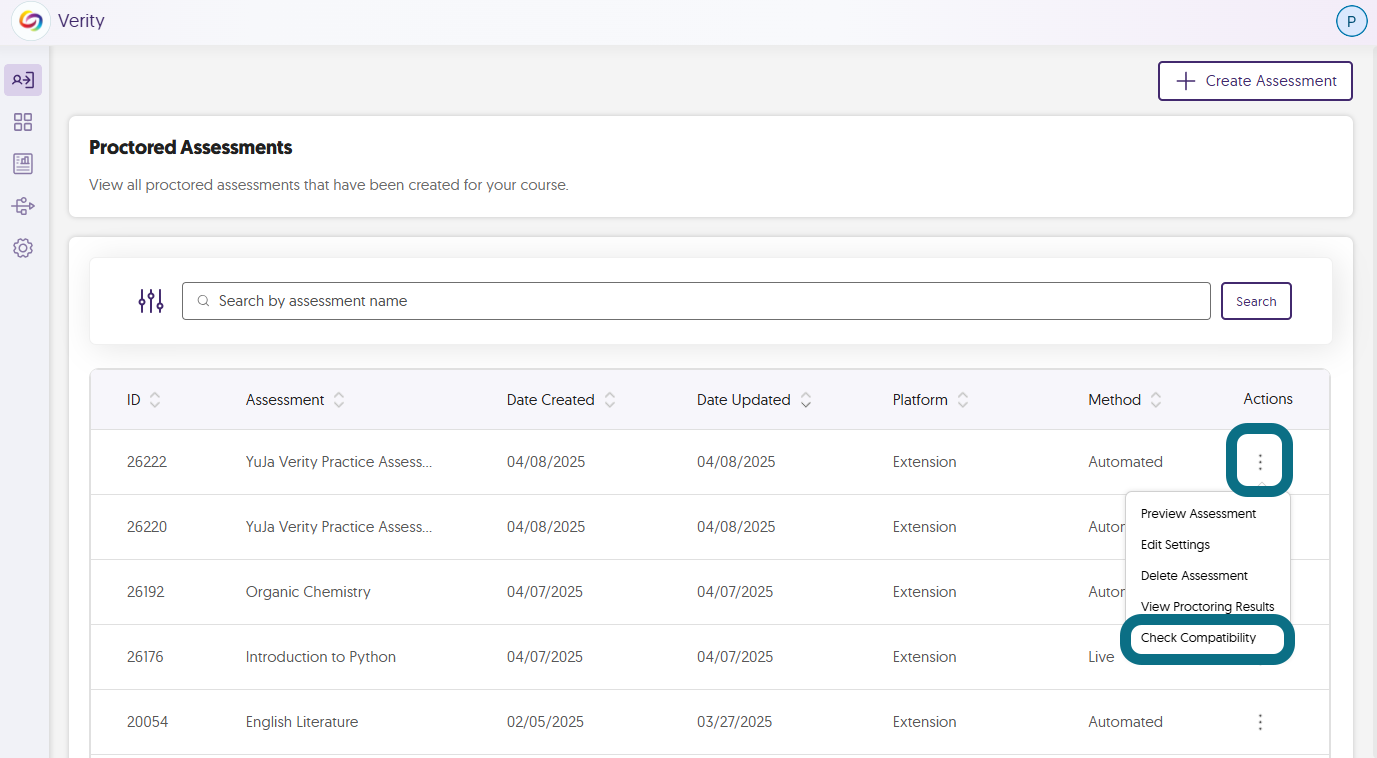Click Date Created 02/05/2025 cell
This screenshot has width=1377, height=758.
click(x=545, y=722)
